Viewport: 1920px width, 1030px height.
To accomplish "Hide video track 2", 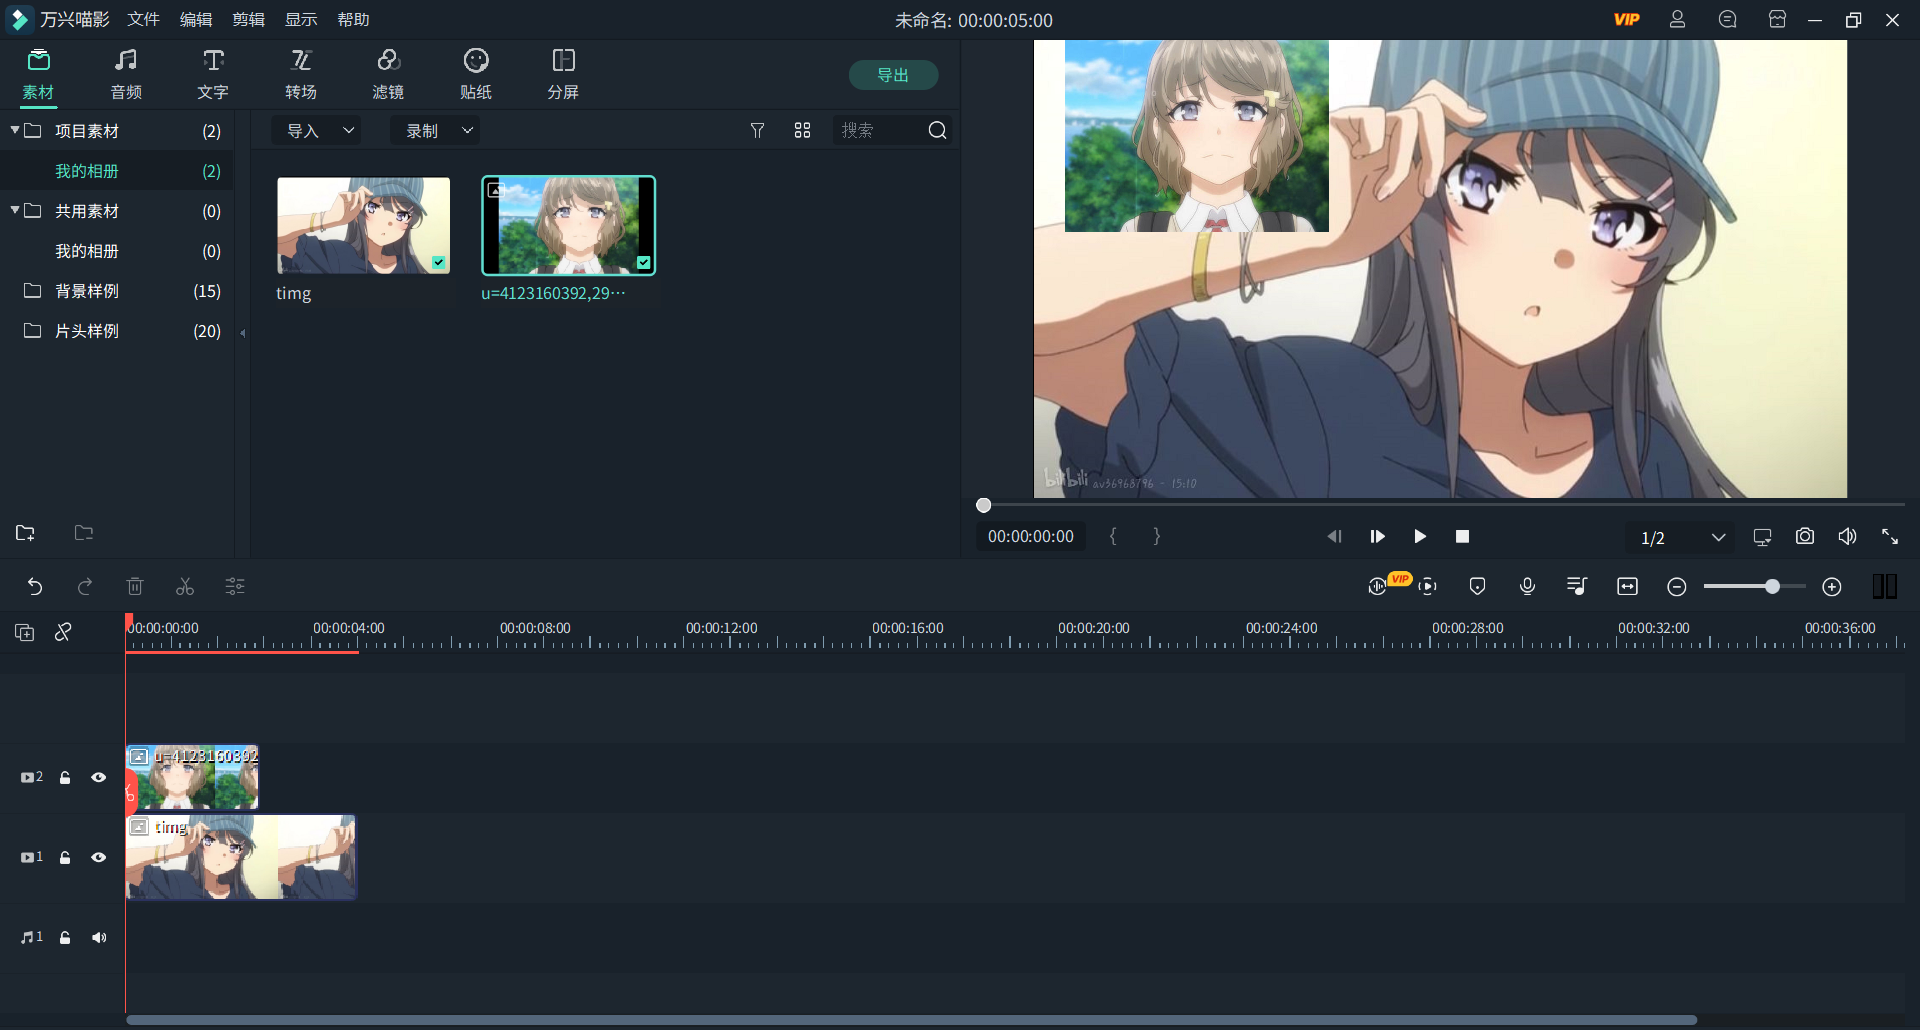I will (x=99, y=777).
